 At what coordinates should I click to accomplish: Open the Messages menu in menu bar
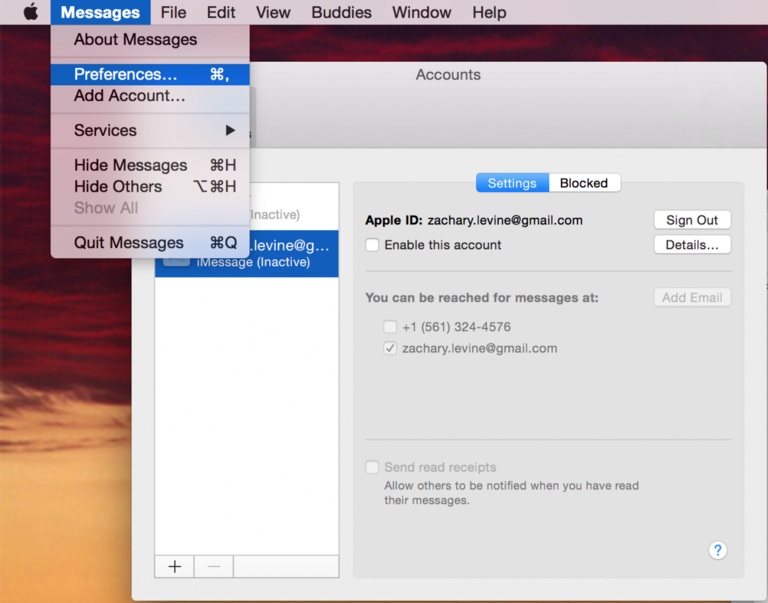100,12
